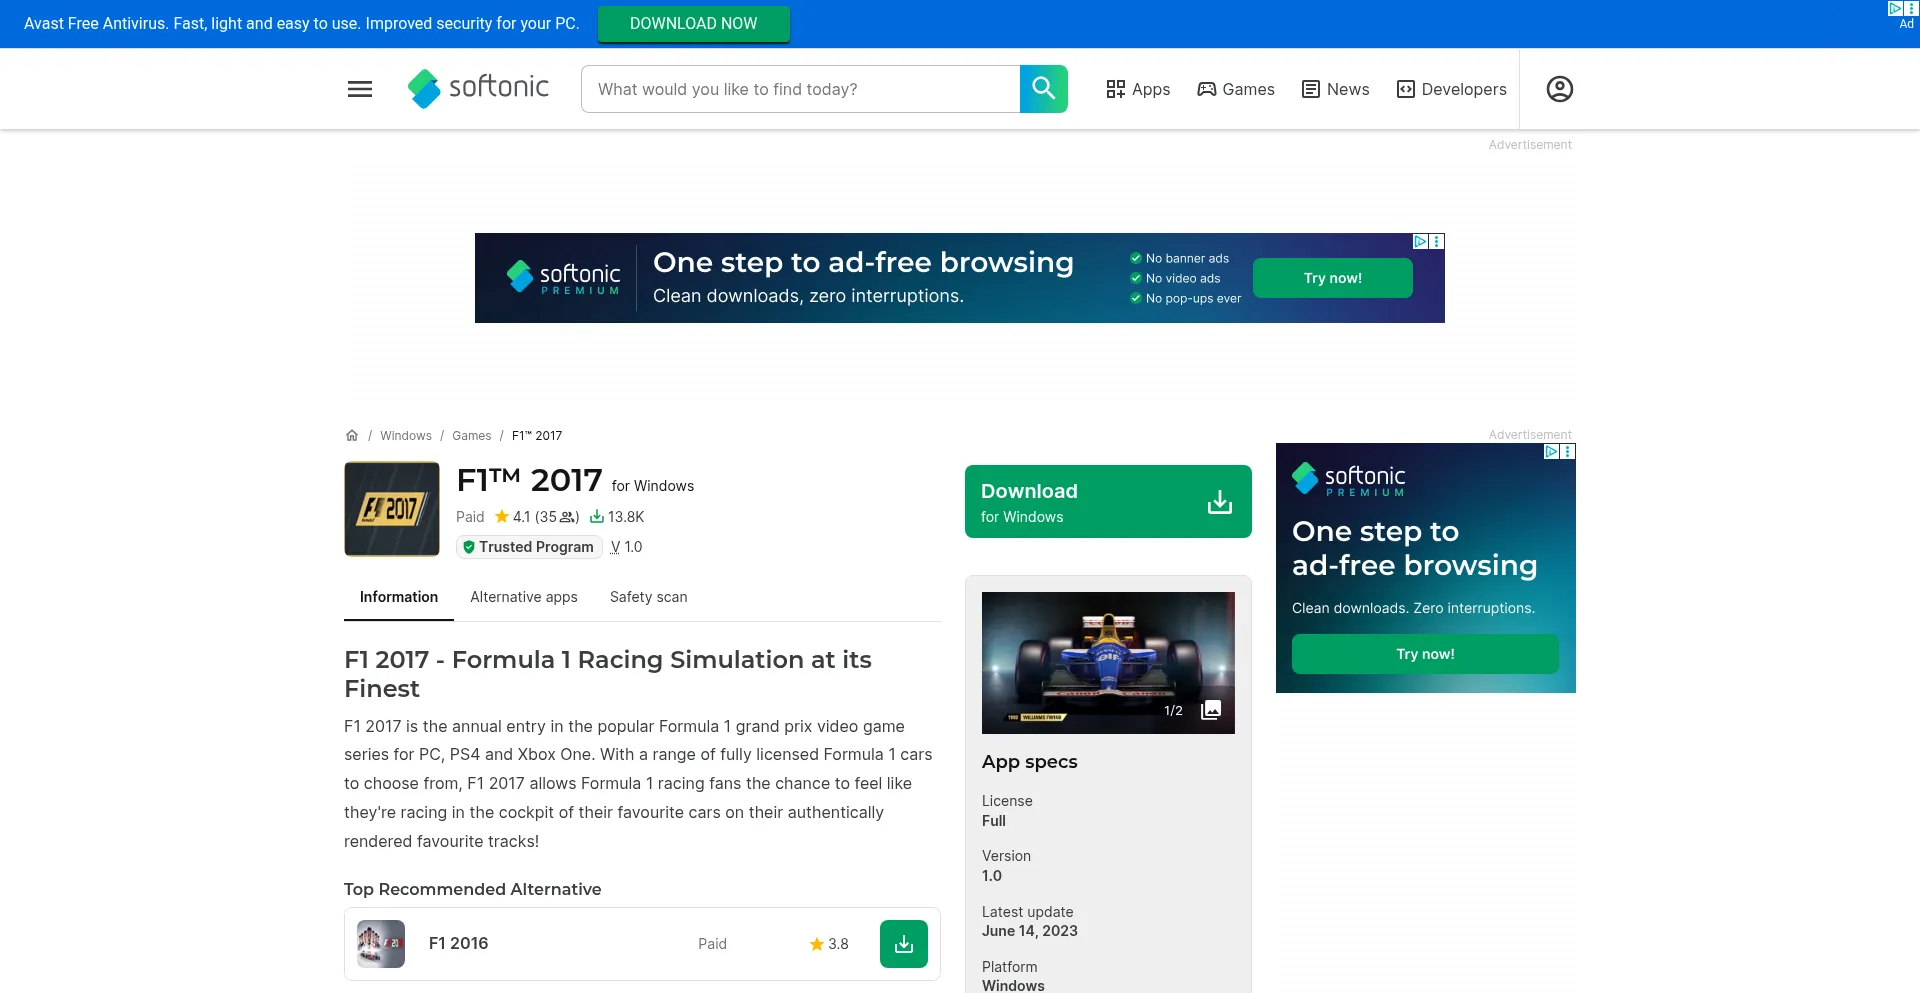Open the News menu
Image resolution: width=1920 pixels, height=993 pixels.
point(1335,89)
